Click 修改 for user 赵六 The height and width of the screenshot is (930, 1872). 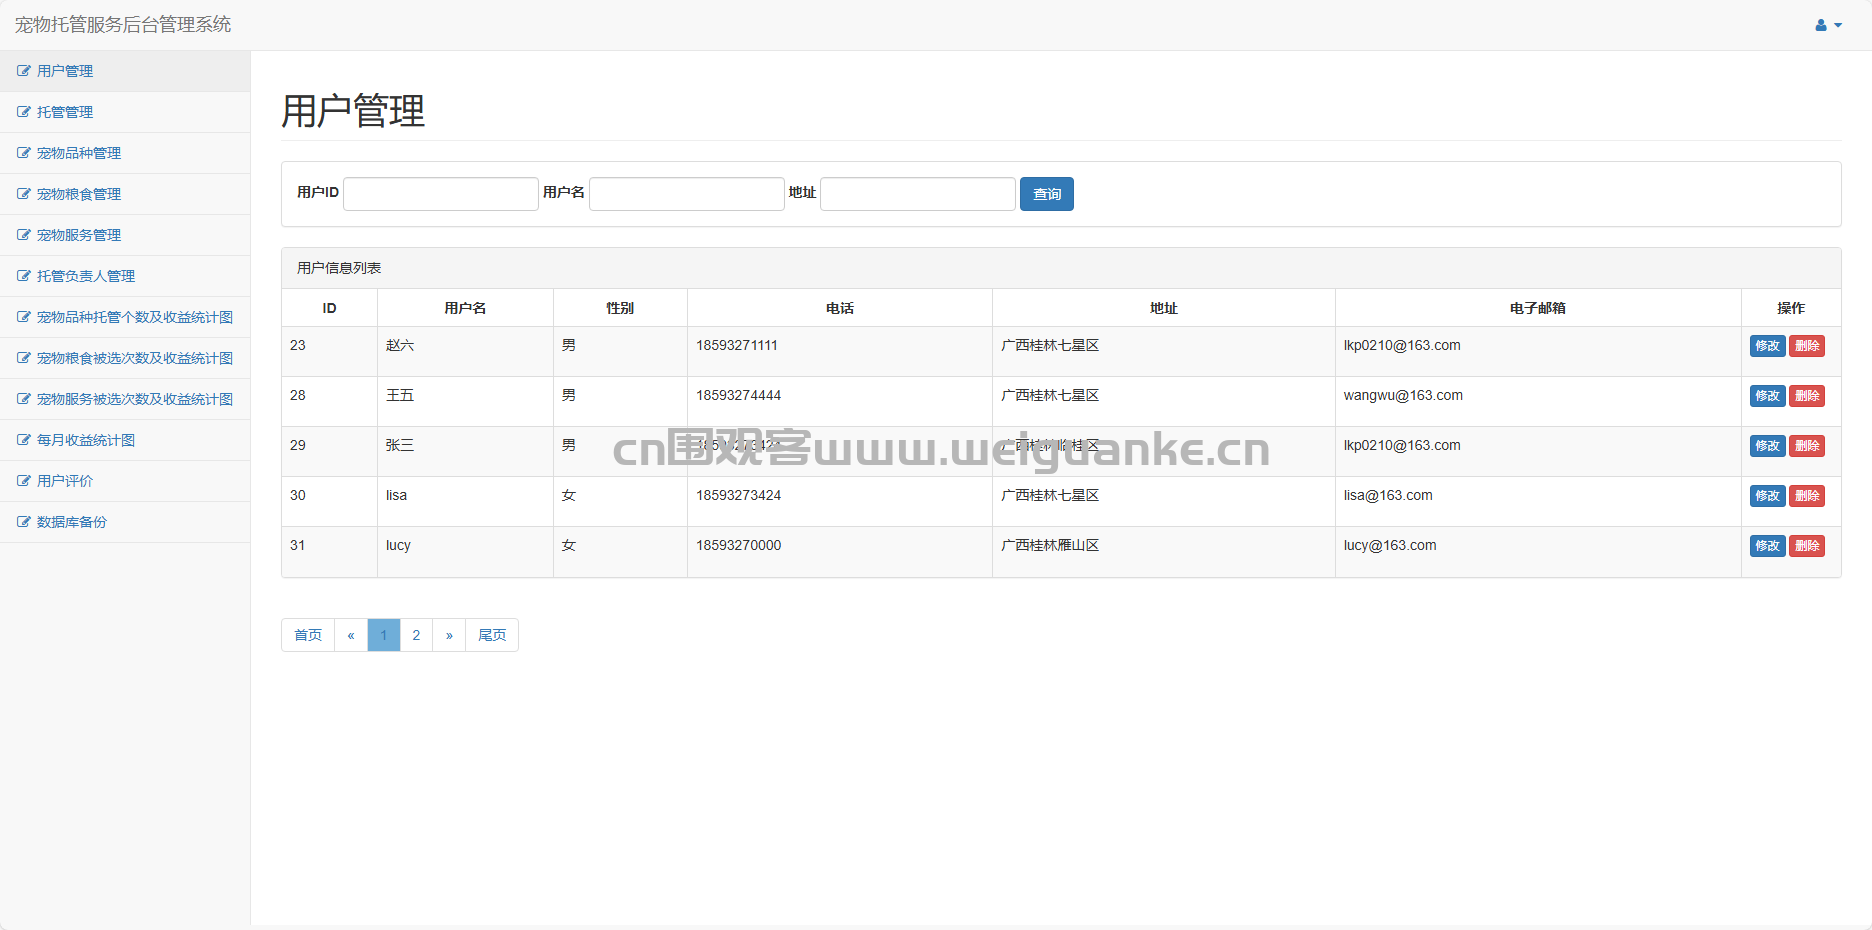1767,346
